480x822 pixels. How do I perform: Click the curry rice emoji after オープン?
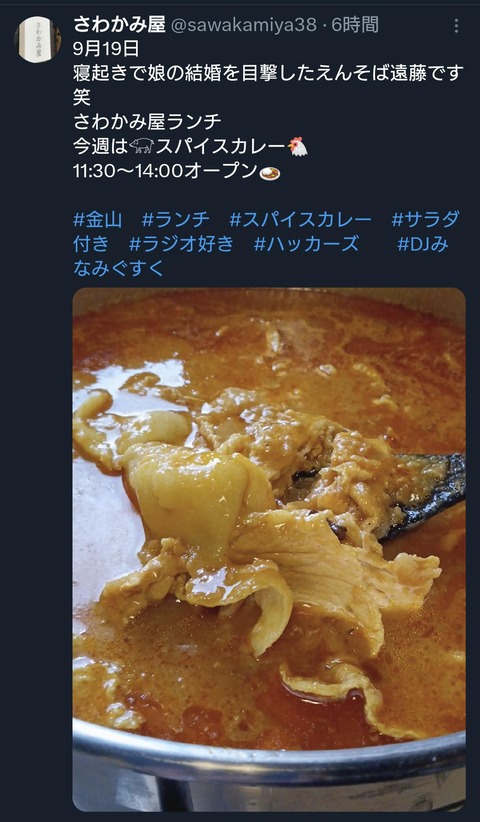[270, 172]
